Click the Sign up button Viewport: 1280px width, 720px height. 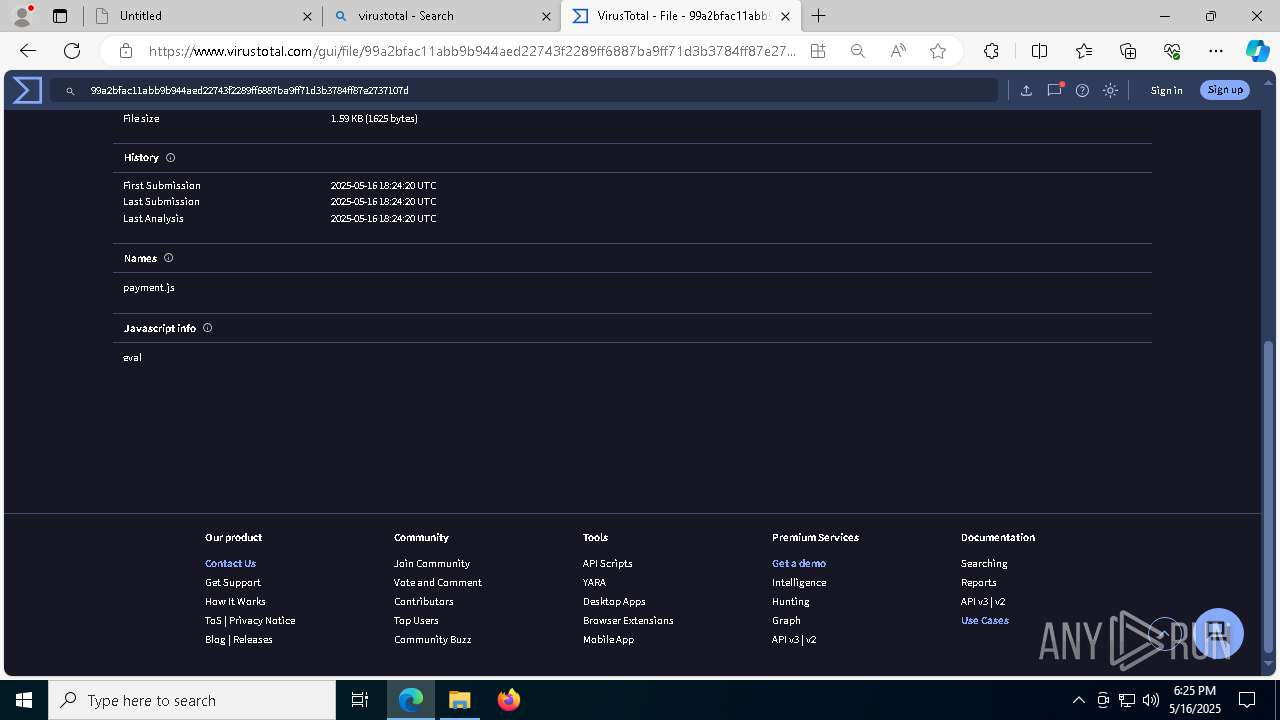pos(1225,90)
